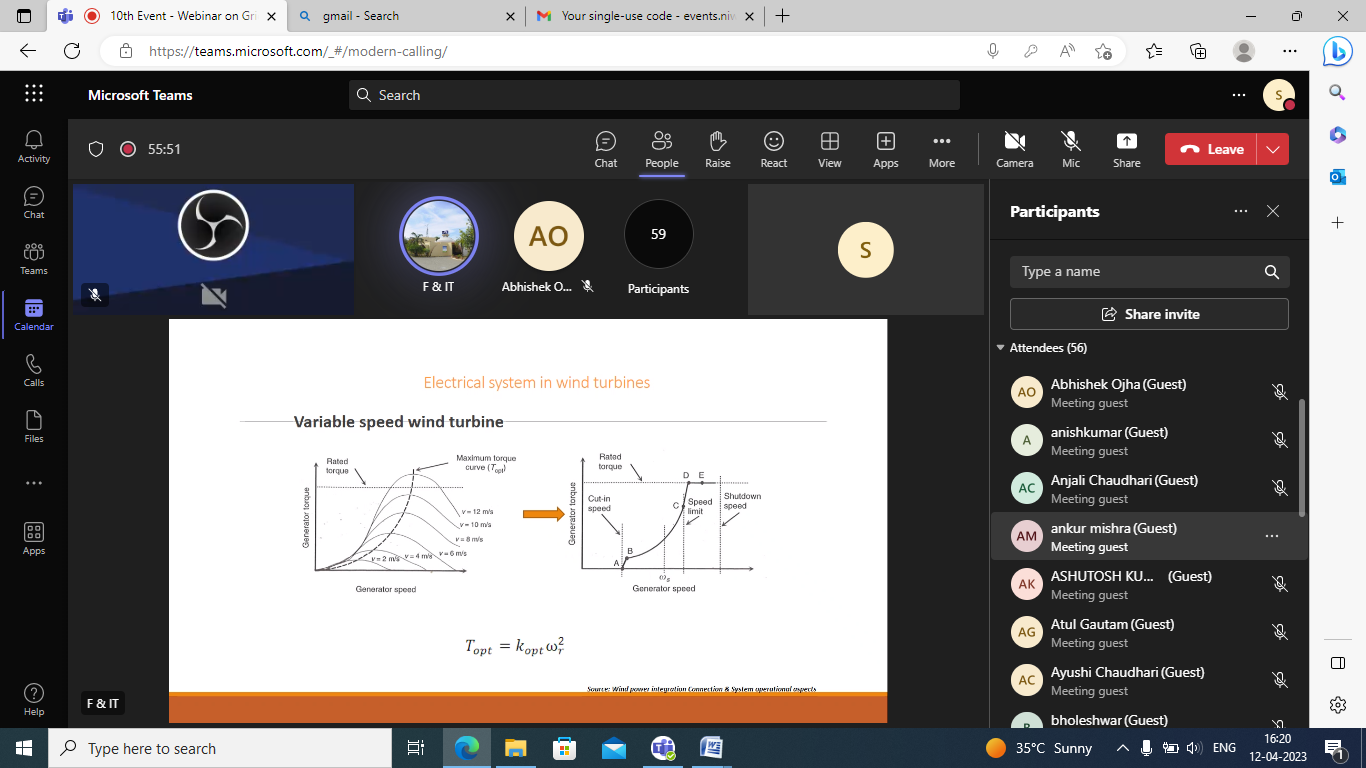The width and height of the screenshot is (1366, 768).
Task: Click the Share screen icon
Action: click(x=1126, y=149)
